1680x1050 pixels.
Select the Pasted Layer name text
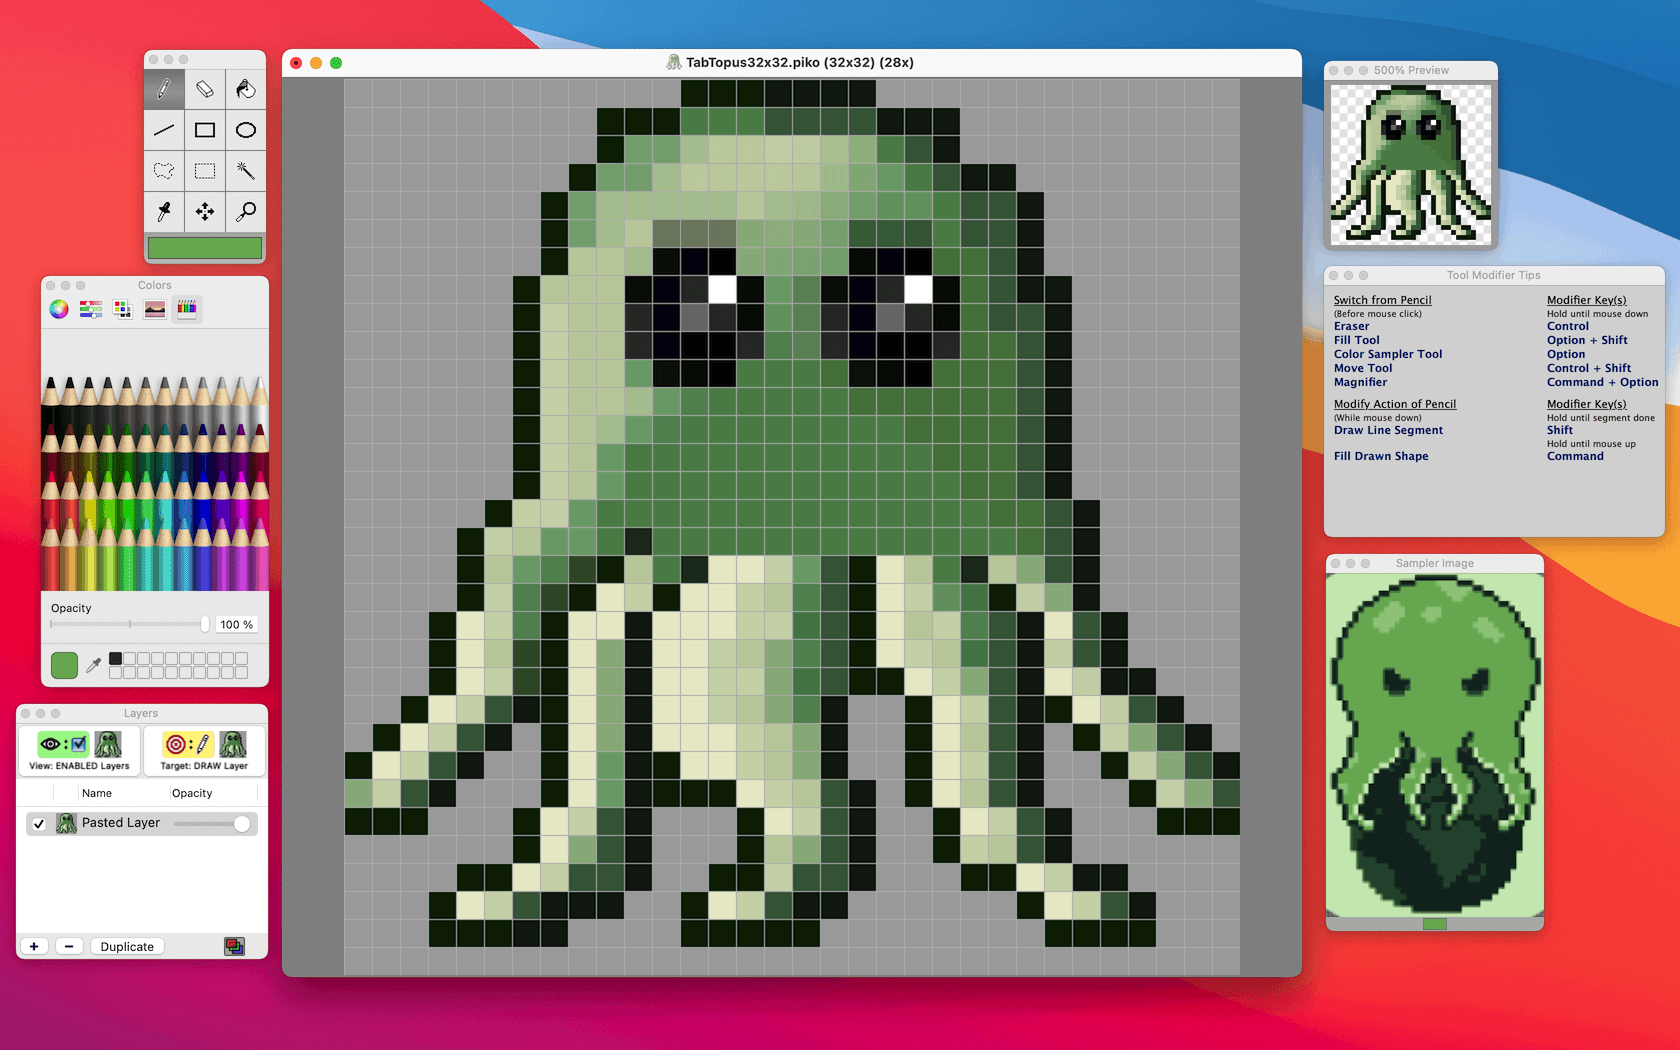(121, 823)
